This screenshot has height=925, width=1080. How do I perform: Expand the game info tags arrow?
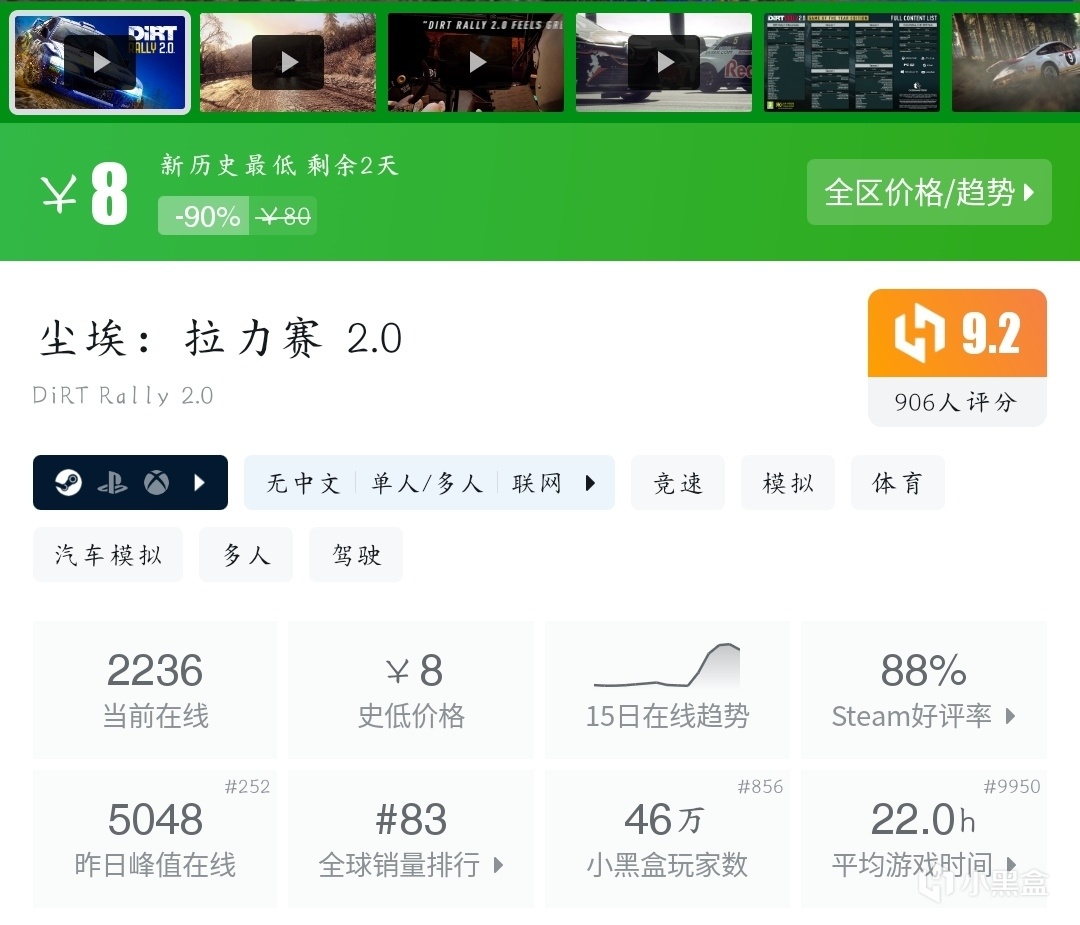click(590, 483)
